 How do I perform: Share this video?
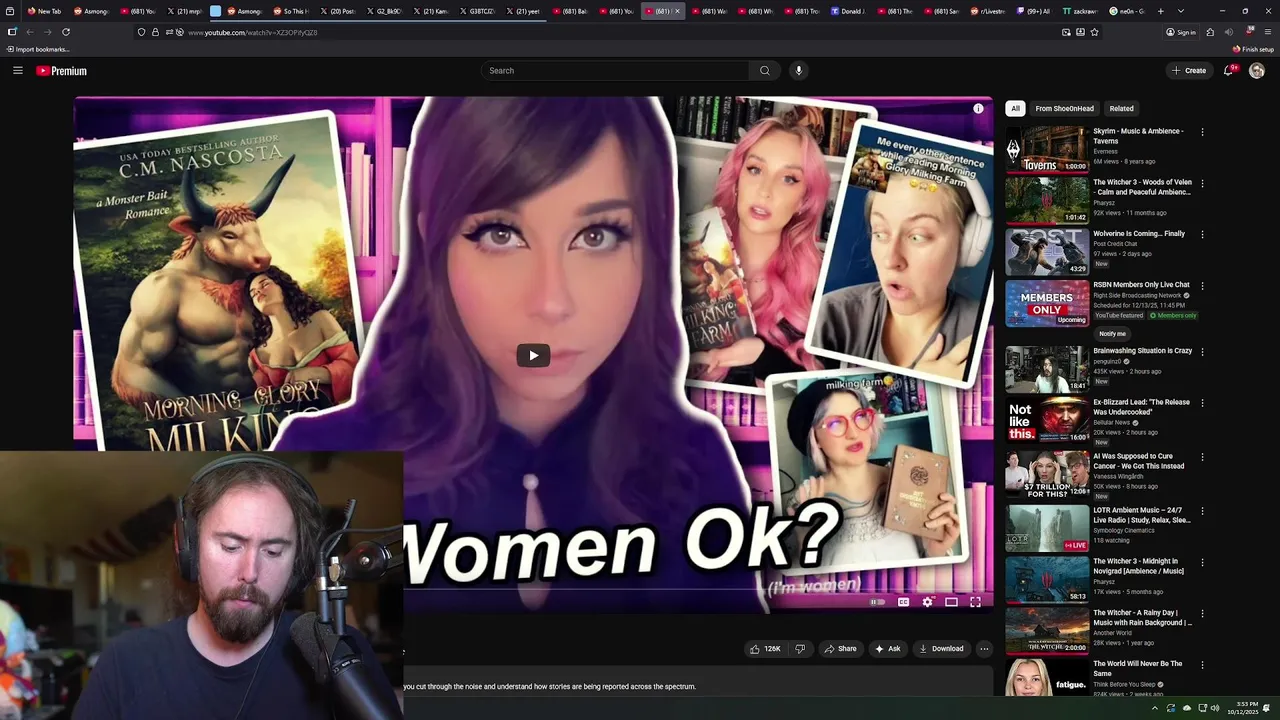[x=840, y=649]
